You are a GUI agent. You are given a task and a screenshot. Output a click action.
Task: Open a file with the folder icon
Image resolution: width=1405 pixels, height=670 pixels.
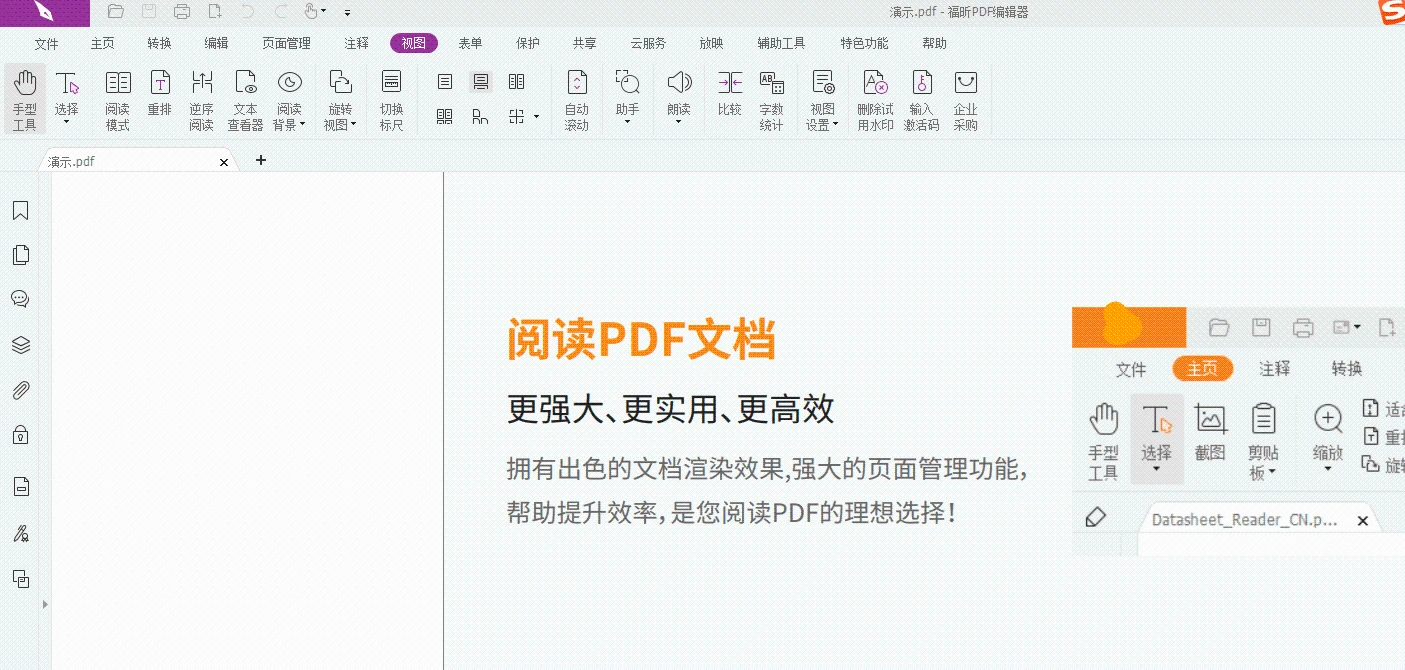tap(116, 12)
